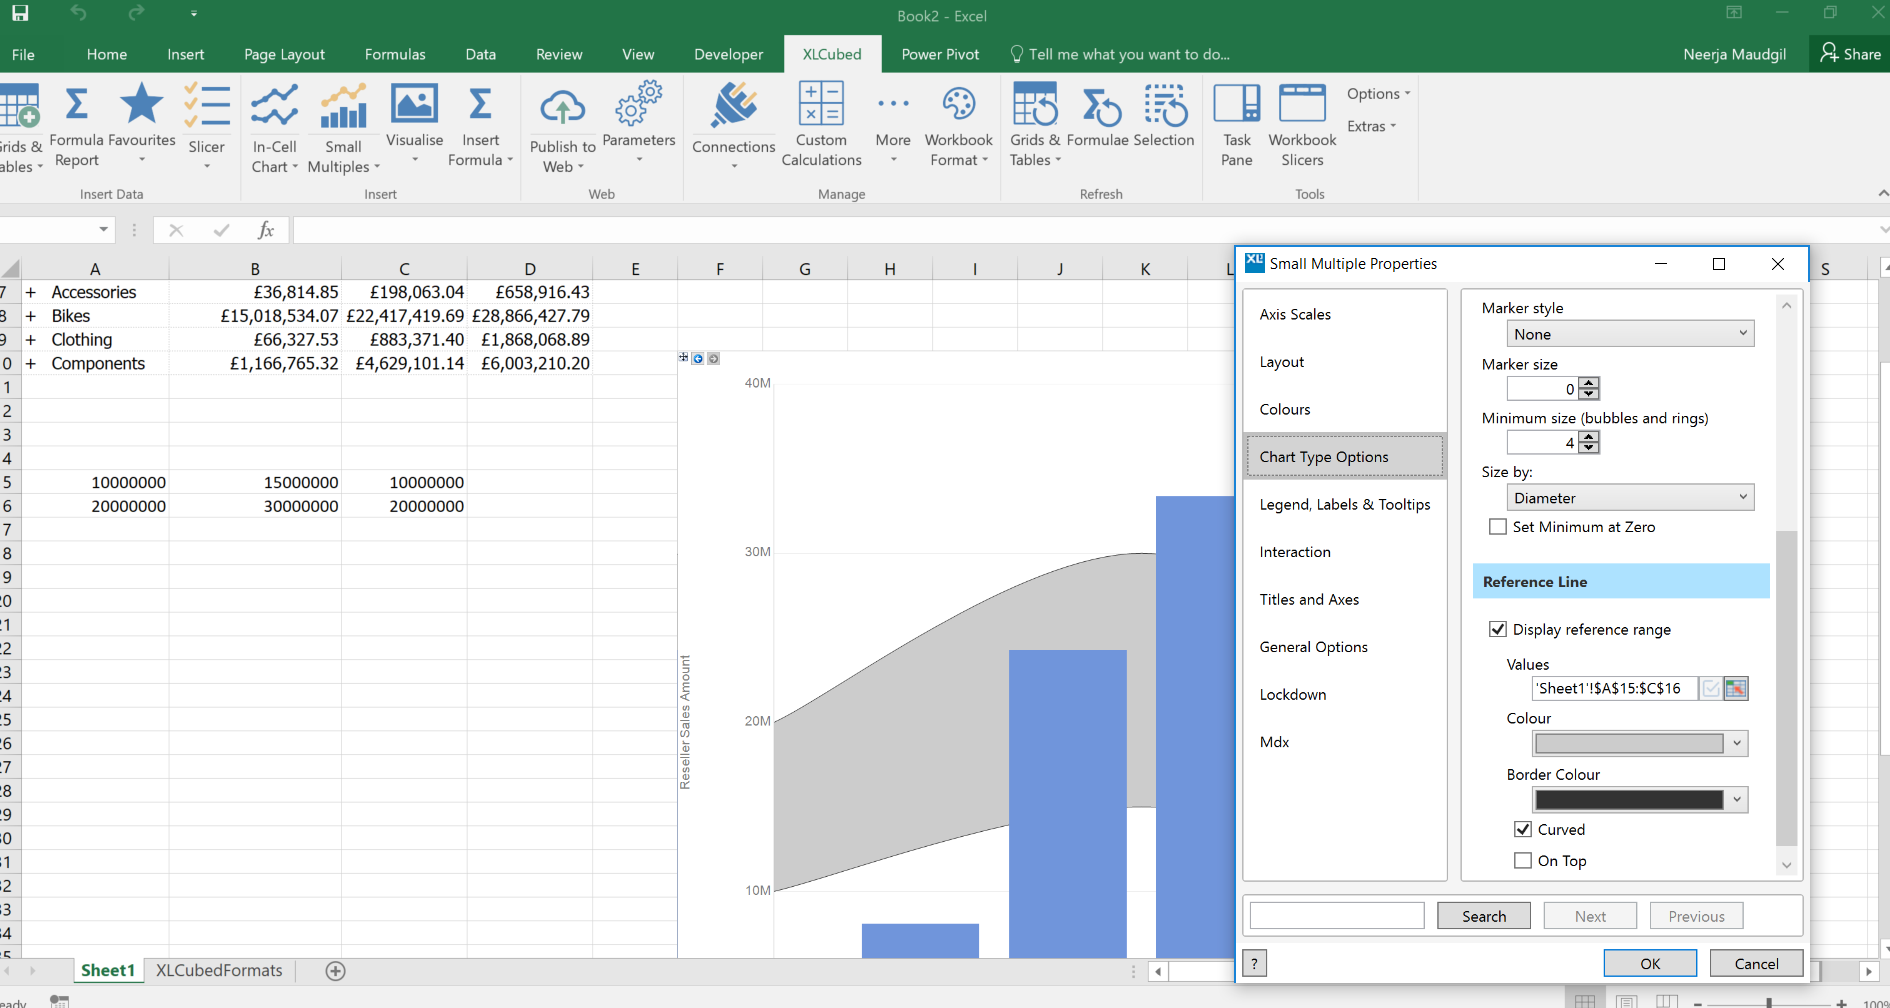Insert Small Multiples chart

coord(343,129)
